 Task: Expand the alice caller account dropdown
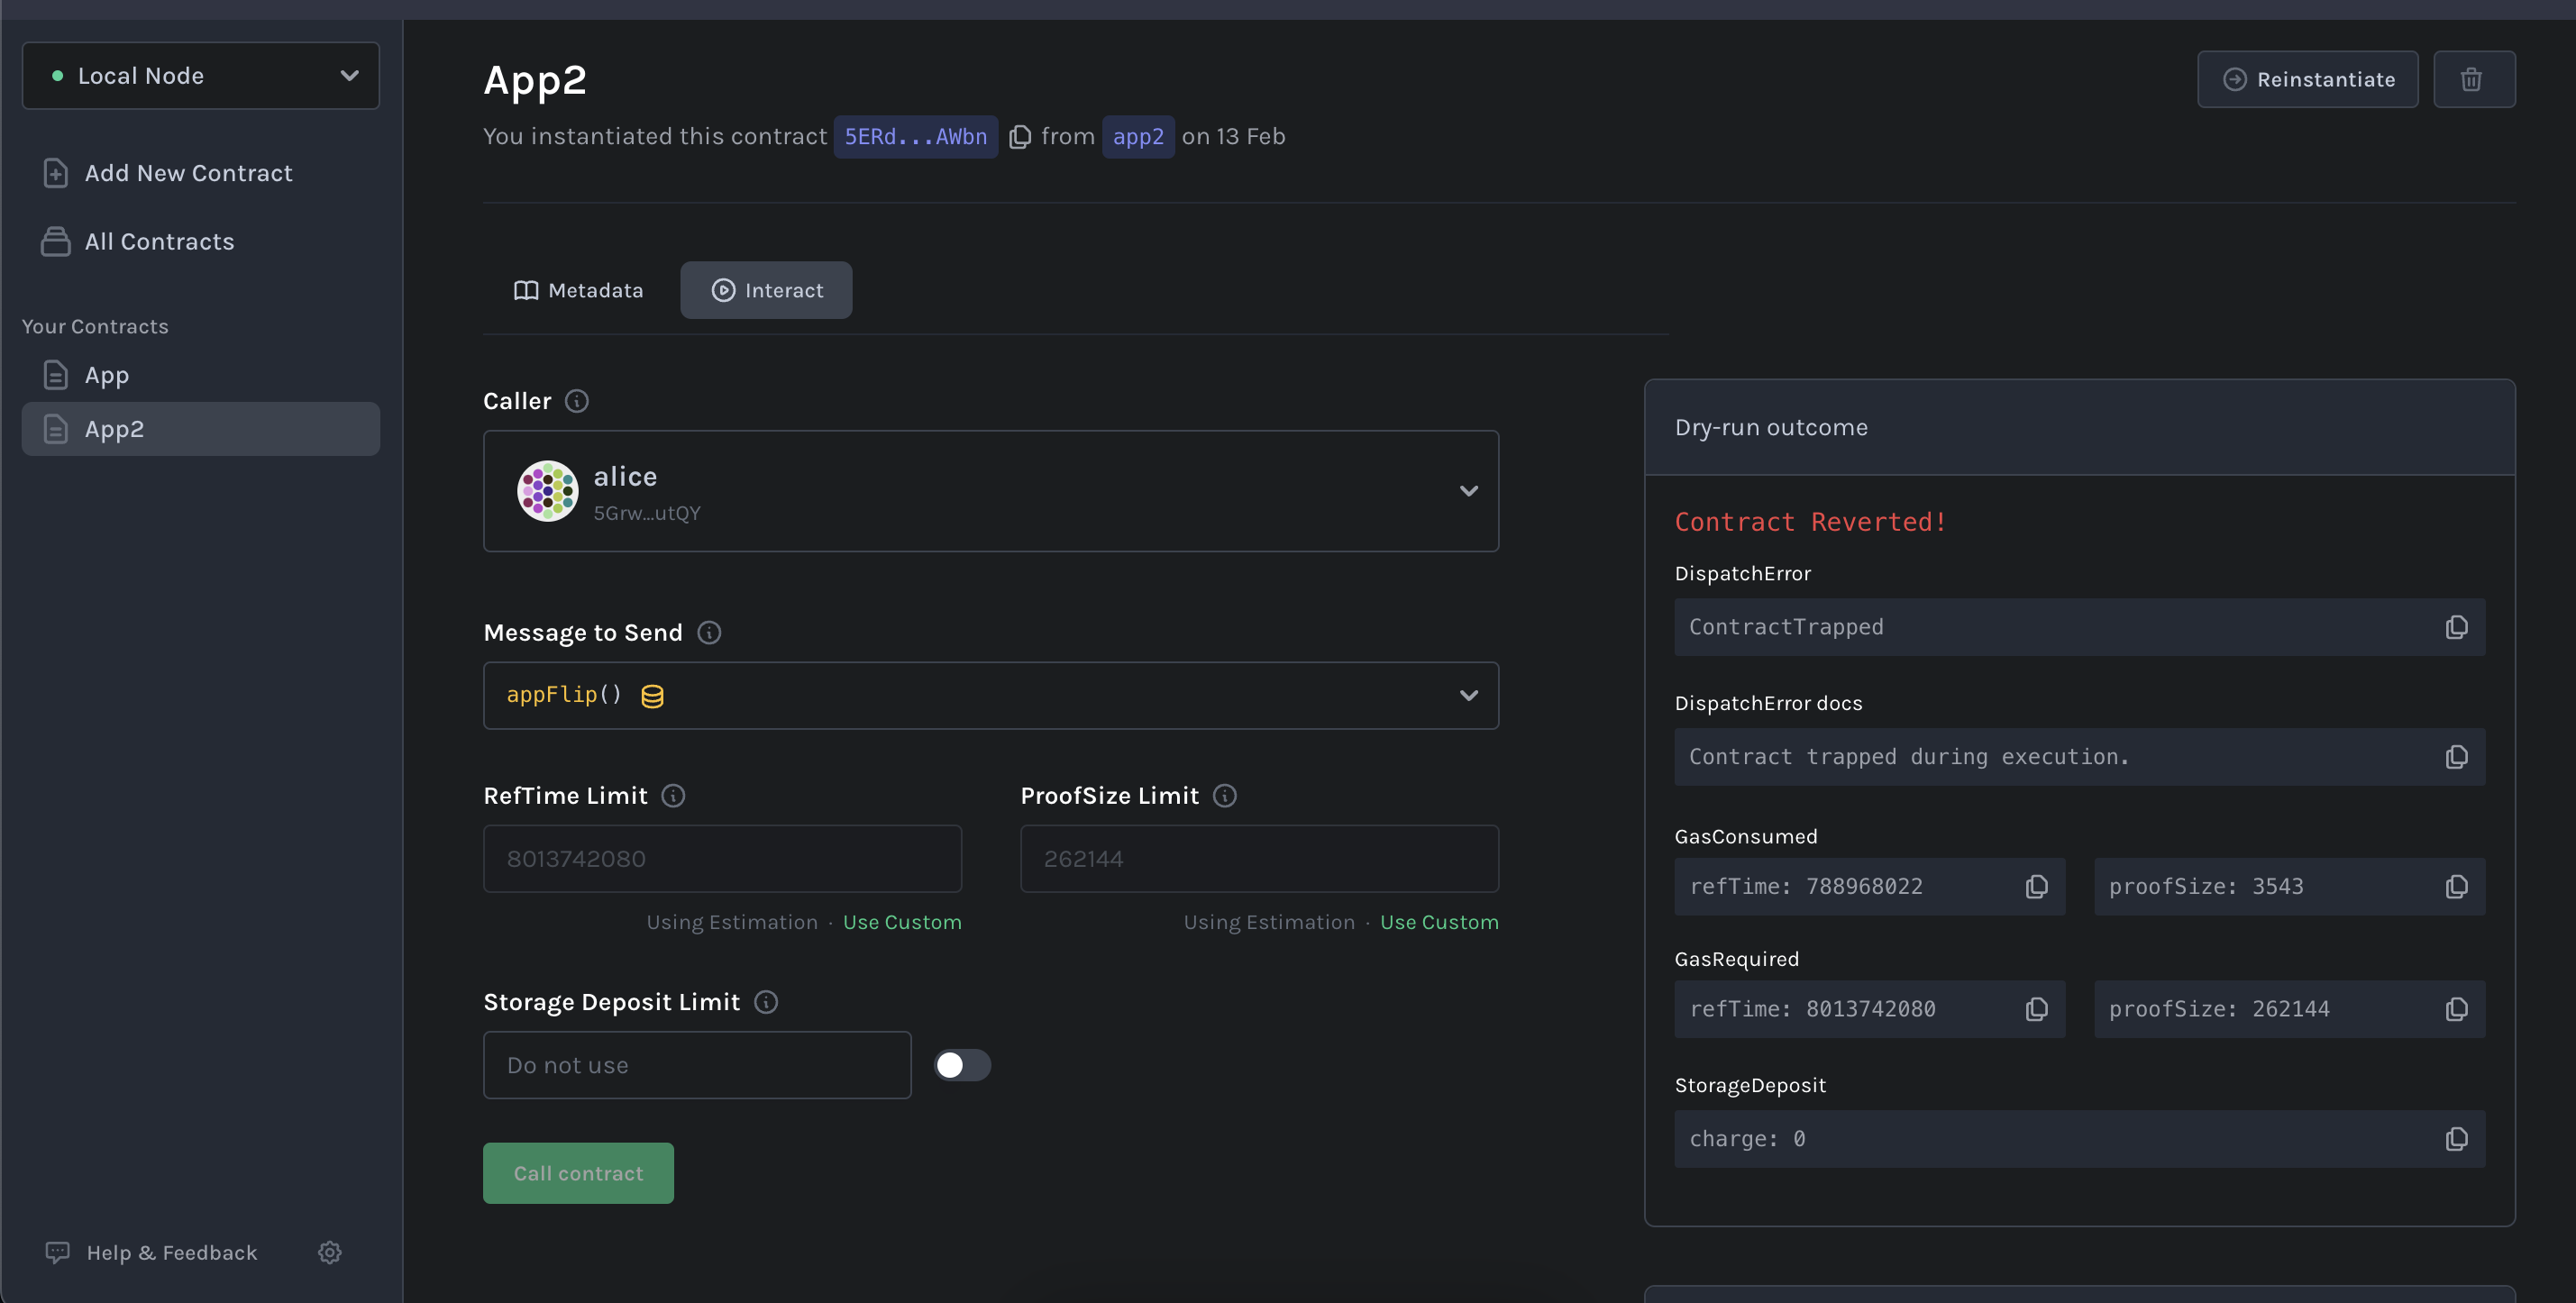coord(1467,491)
